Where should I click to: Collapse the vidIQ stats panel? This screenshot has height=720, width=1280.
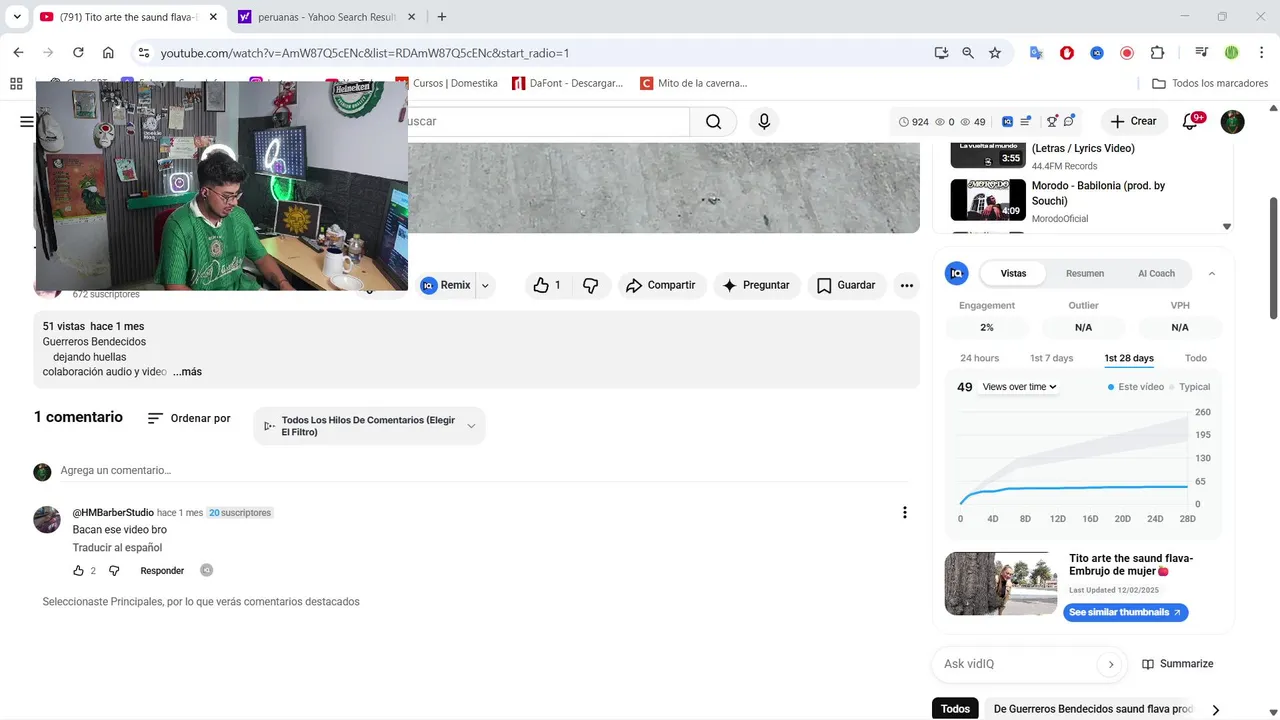click(1212, 274)
